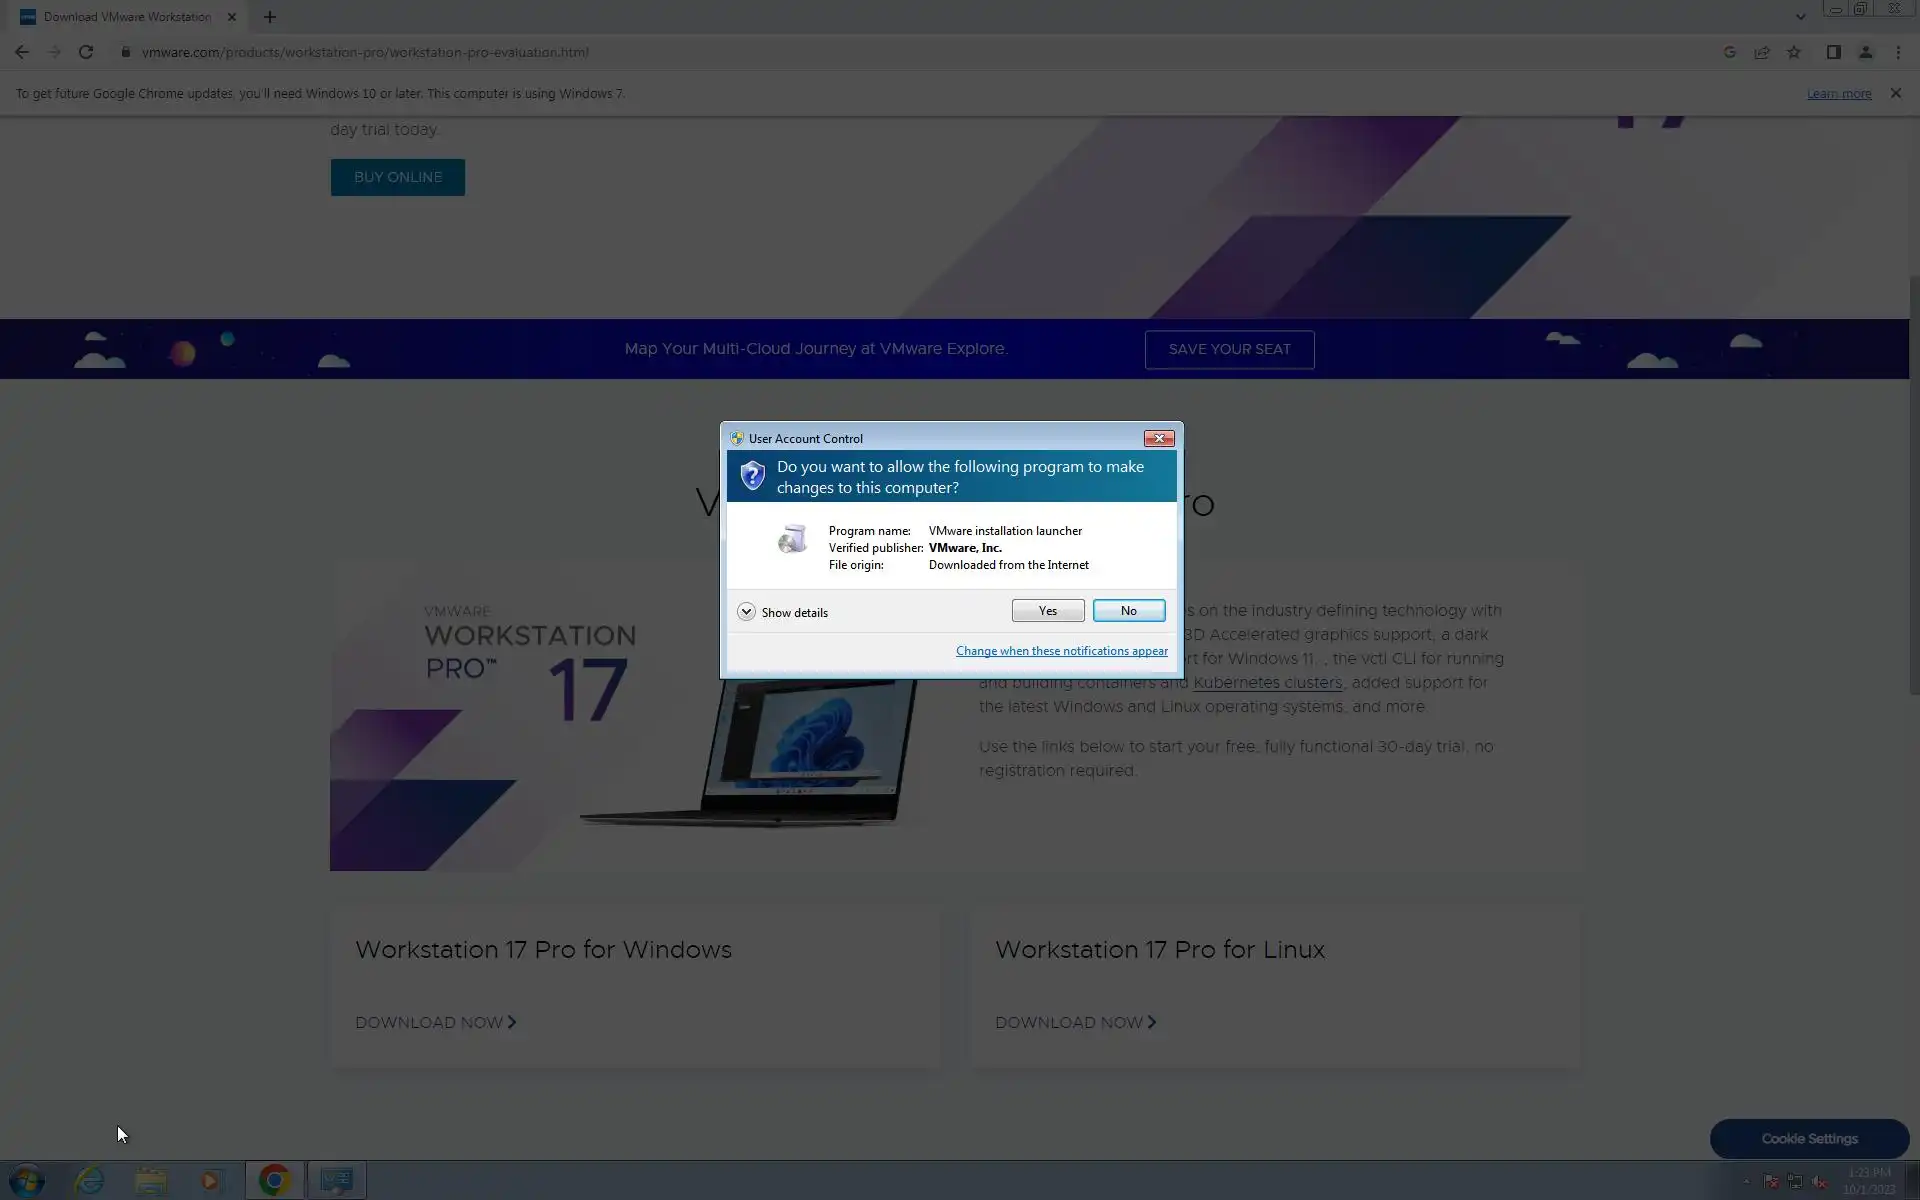Click Yes in User Account Control dialog

coord(1047,611)
